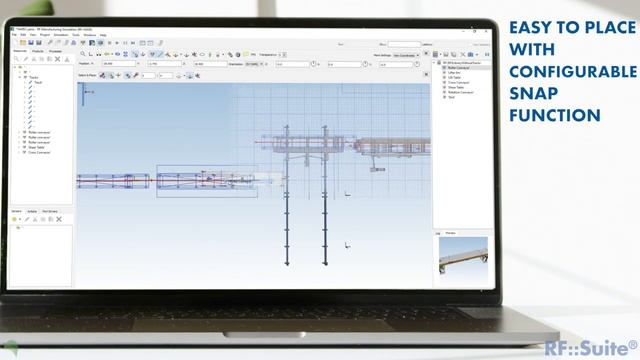Viewport: 640px width, 360px height.
Task: Stop the simulation with the stop button
Action: [x=109, y=43]
